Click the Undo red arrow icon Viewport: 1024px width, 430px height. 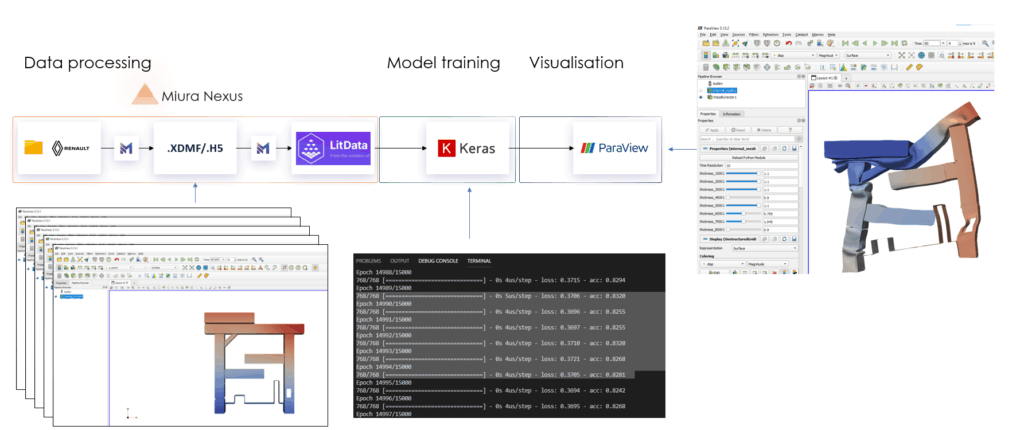789,43
